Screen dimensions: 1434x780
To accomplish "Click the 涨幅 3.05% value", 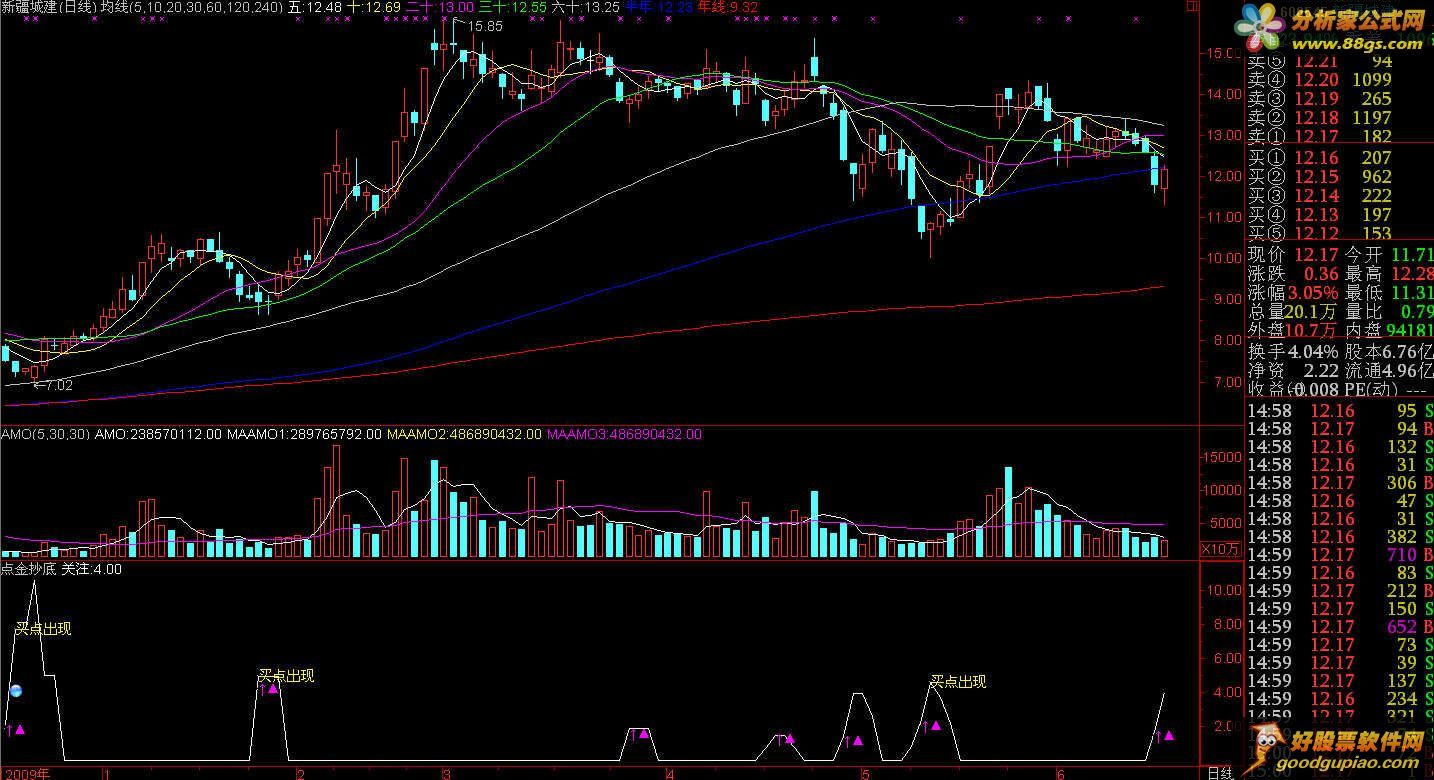I will pyautogui.click(x=1313, y=293).
